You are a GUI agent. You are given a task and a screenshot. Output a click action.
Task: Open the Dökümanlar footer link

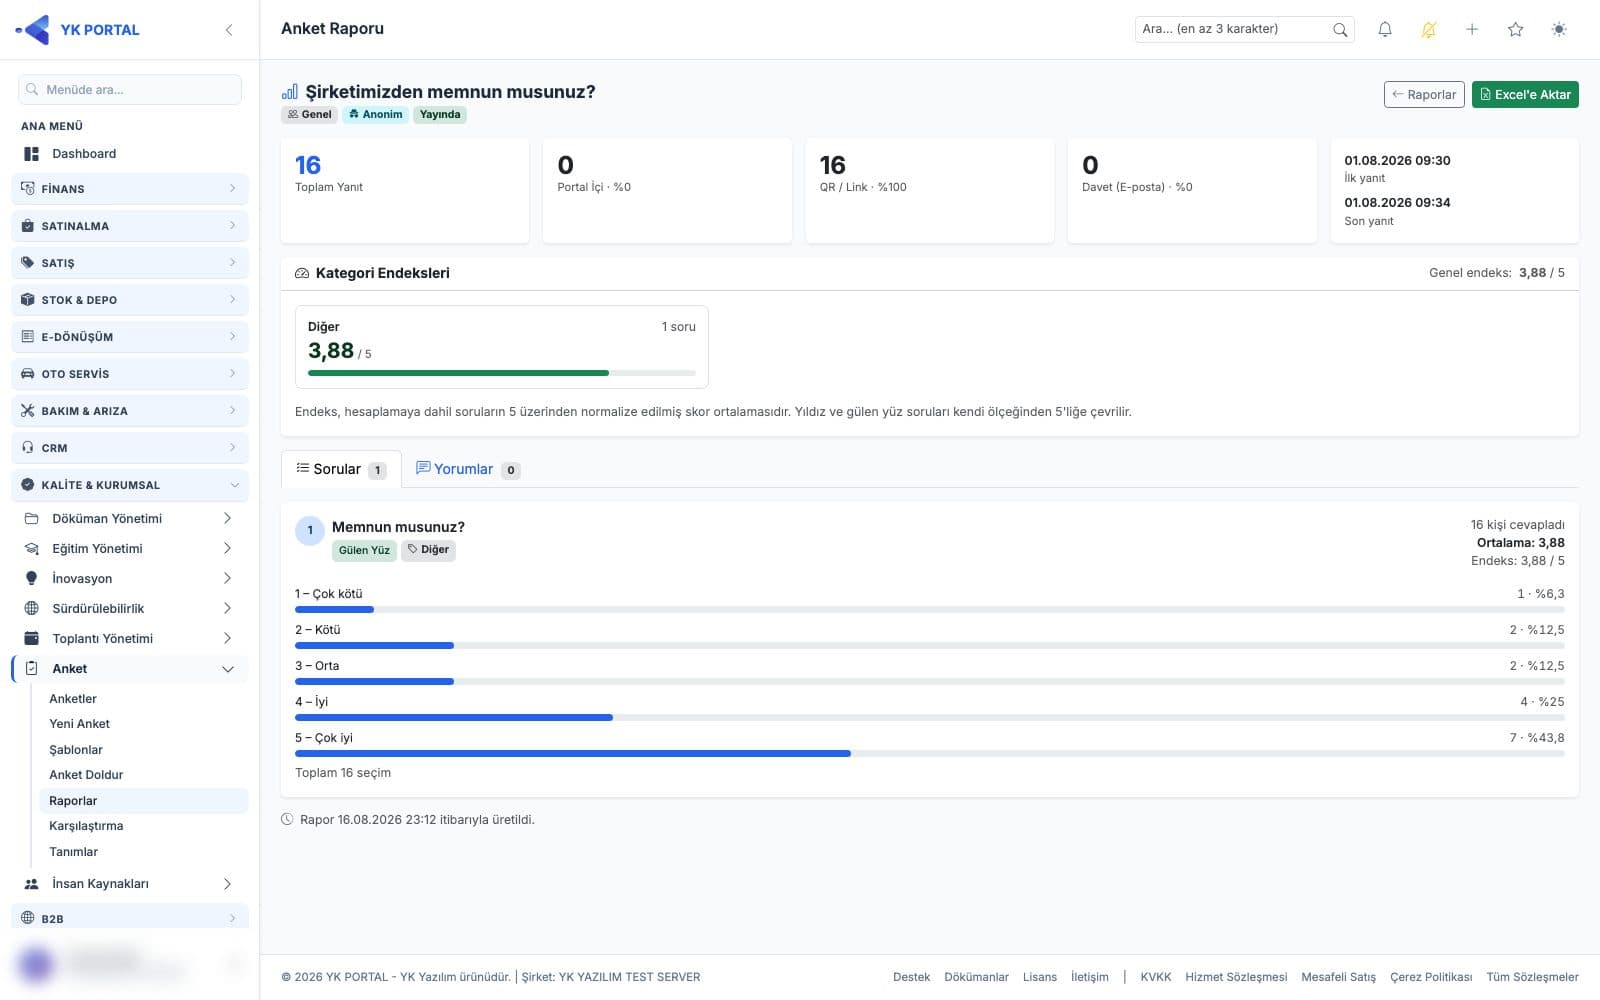976,977
